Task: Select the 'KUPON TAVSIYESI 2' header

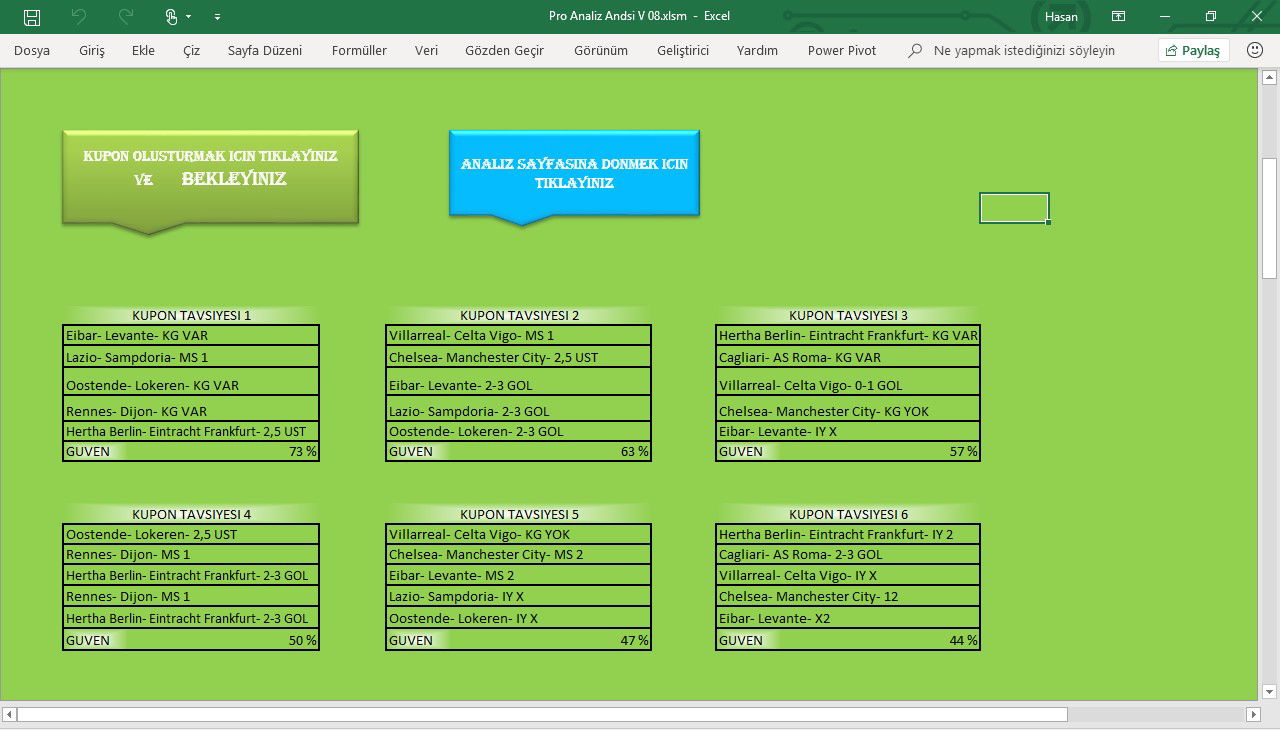Action: [519, 315]
